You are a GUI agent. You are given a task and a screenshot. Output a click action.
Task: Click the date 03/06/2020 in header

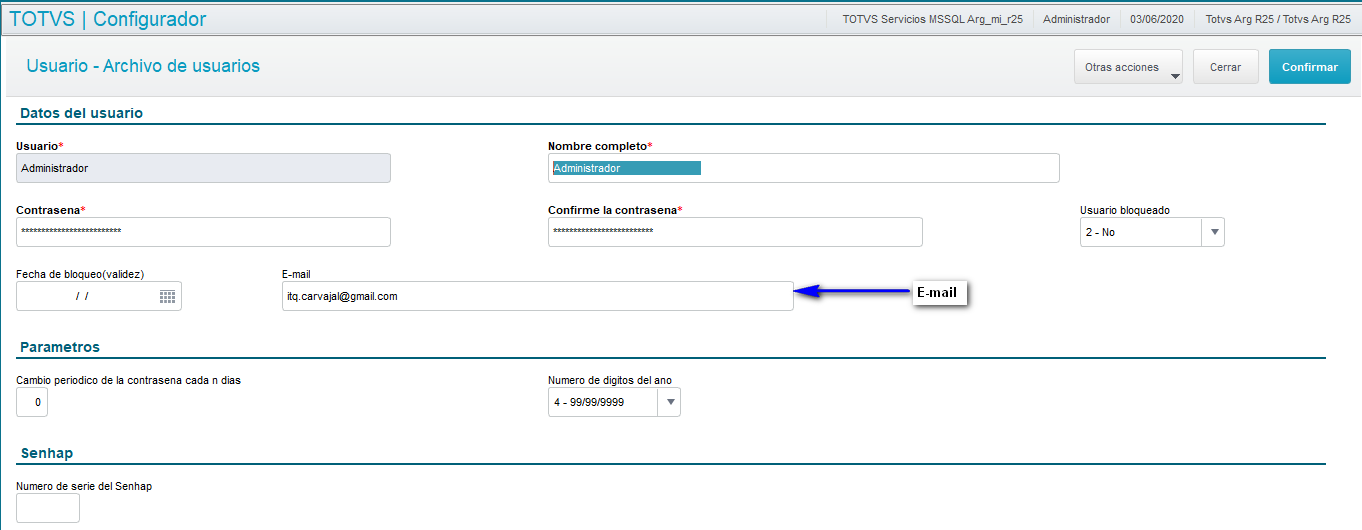click(1158, 19)
